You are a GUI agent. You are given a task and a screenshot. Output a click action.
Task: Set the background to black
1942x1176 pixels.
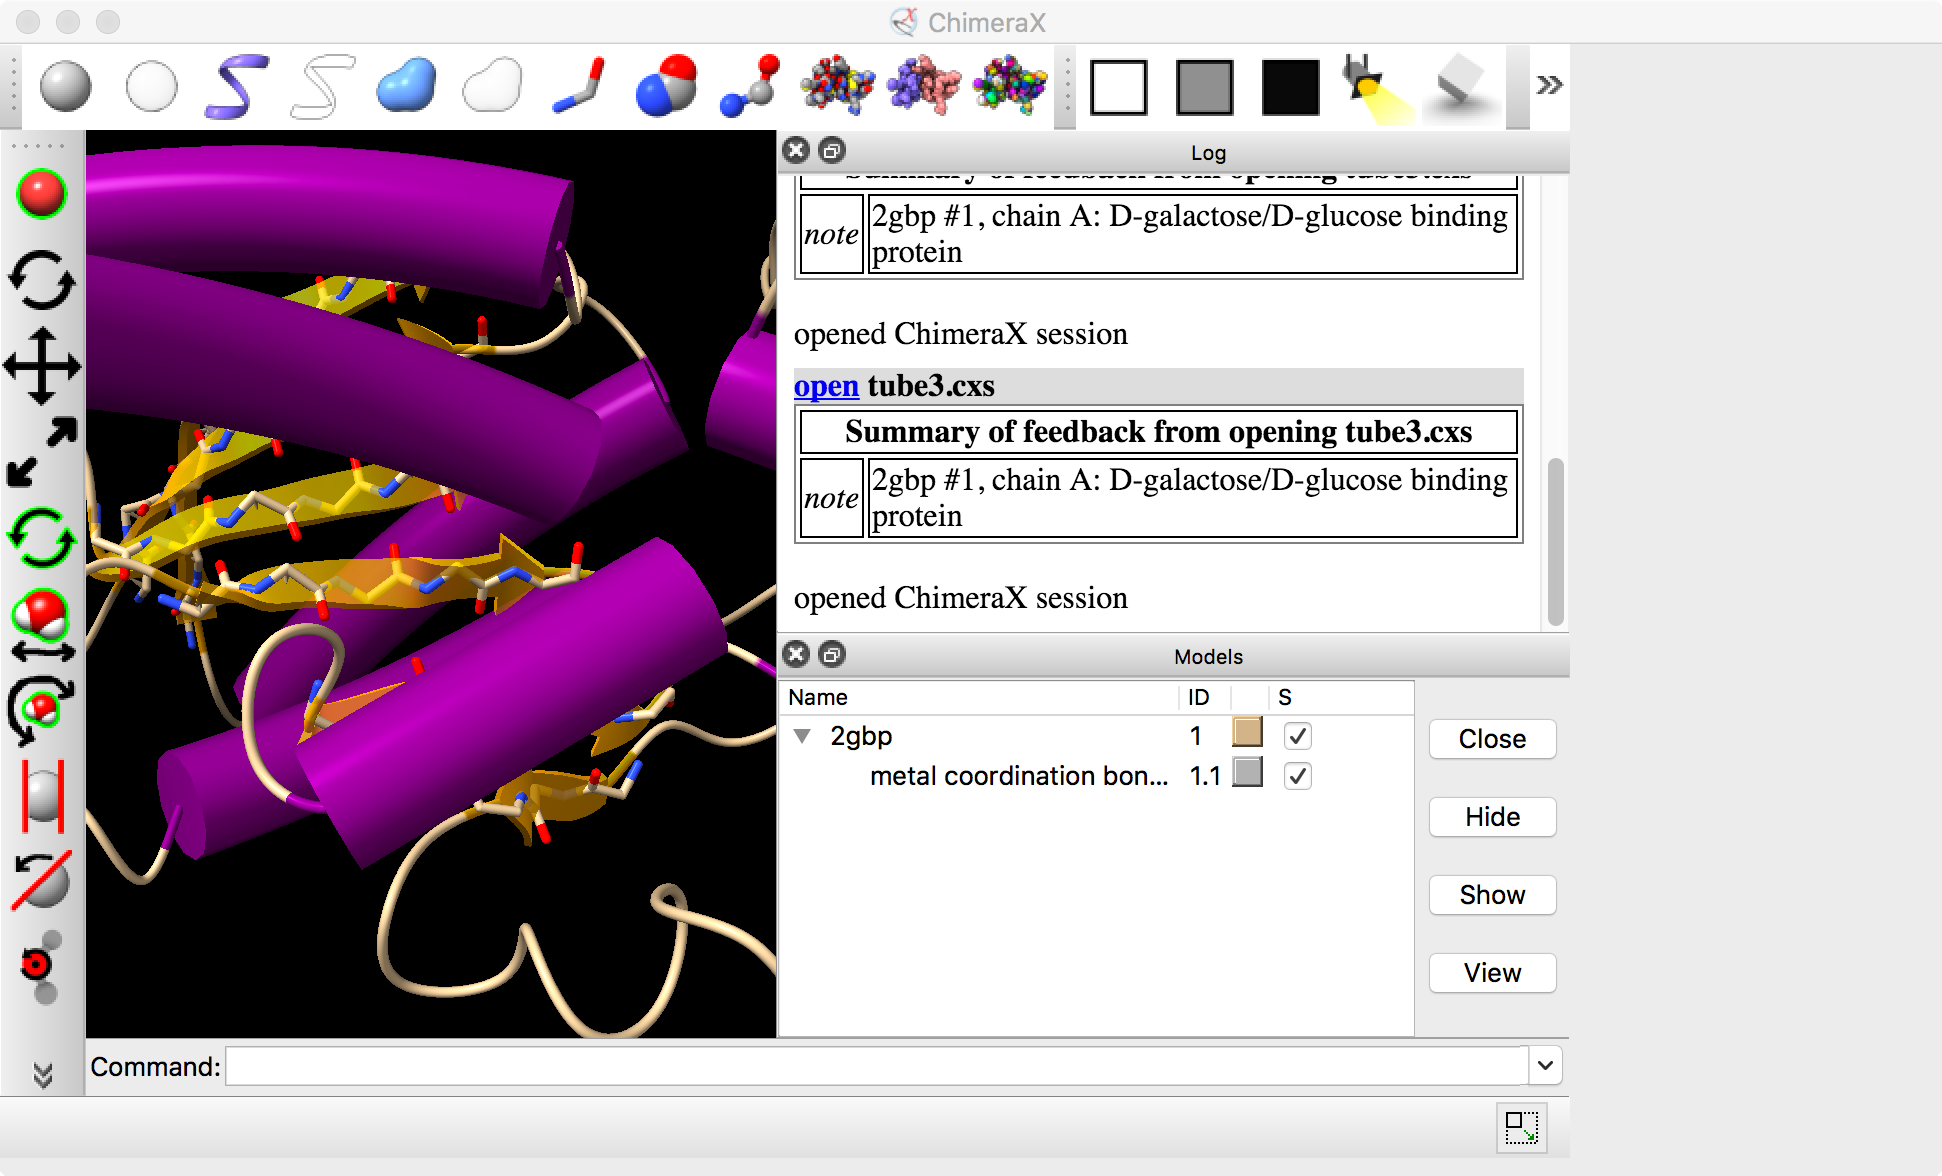pyautogui.click(x=1290, y=87)
